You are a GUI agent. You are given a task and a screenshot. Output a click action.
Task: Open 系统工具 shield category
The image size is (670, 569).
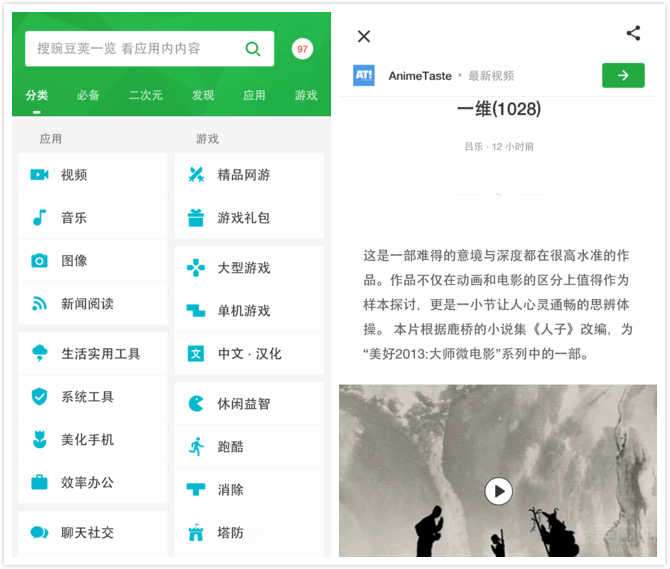[x=93, y=396]
